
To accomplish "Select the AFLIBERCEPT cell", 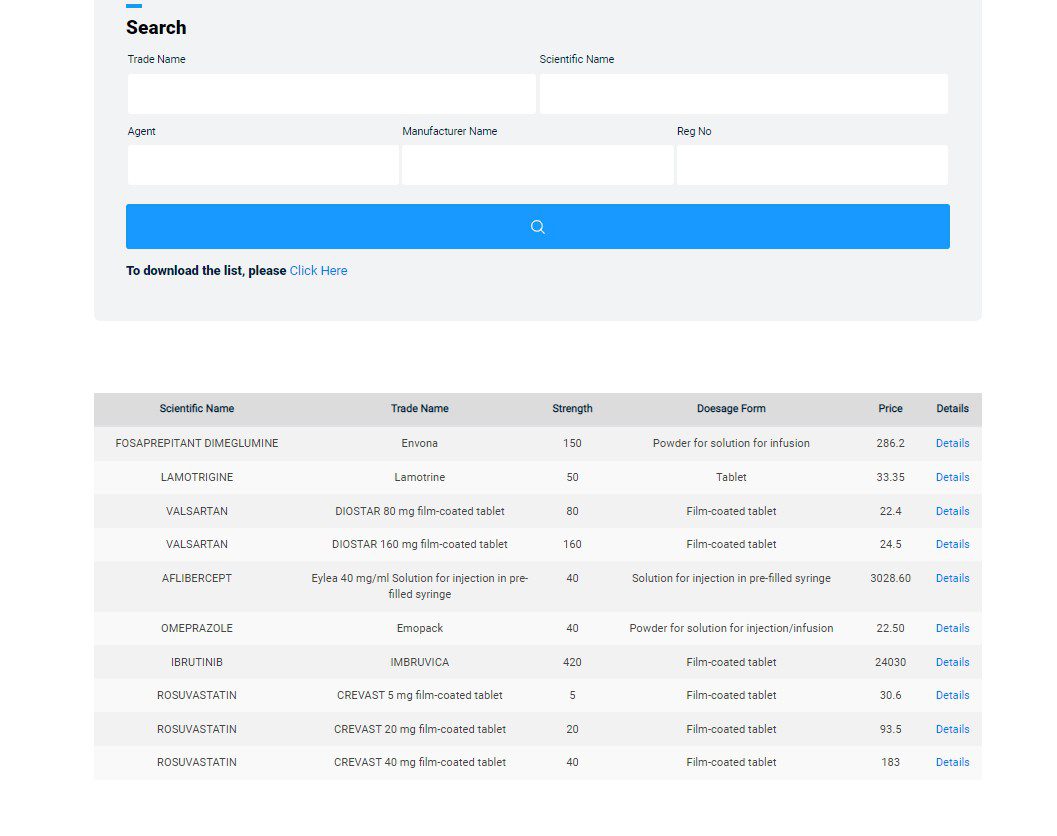I will [197, 578].
